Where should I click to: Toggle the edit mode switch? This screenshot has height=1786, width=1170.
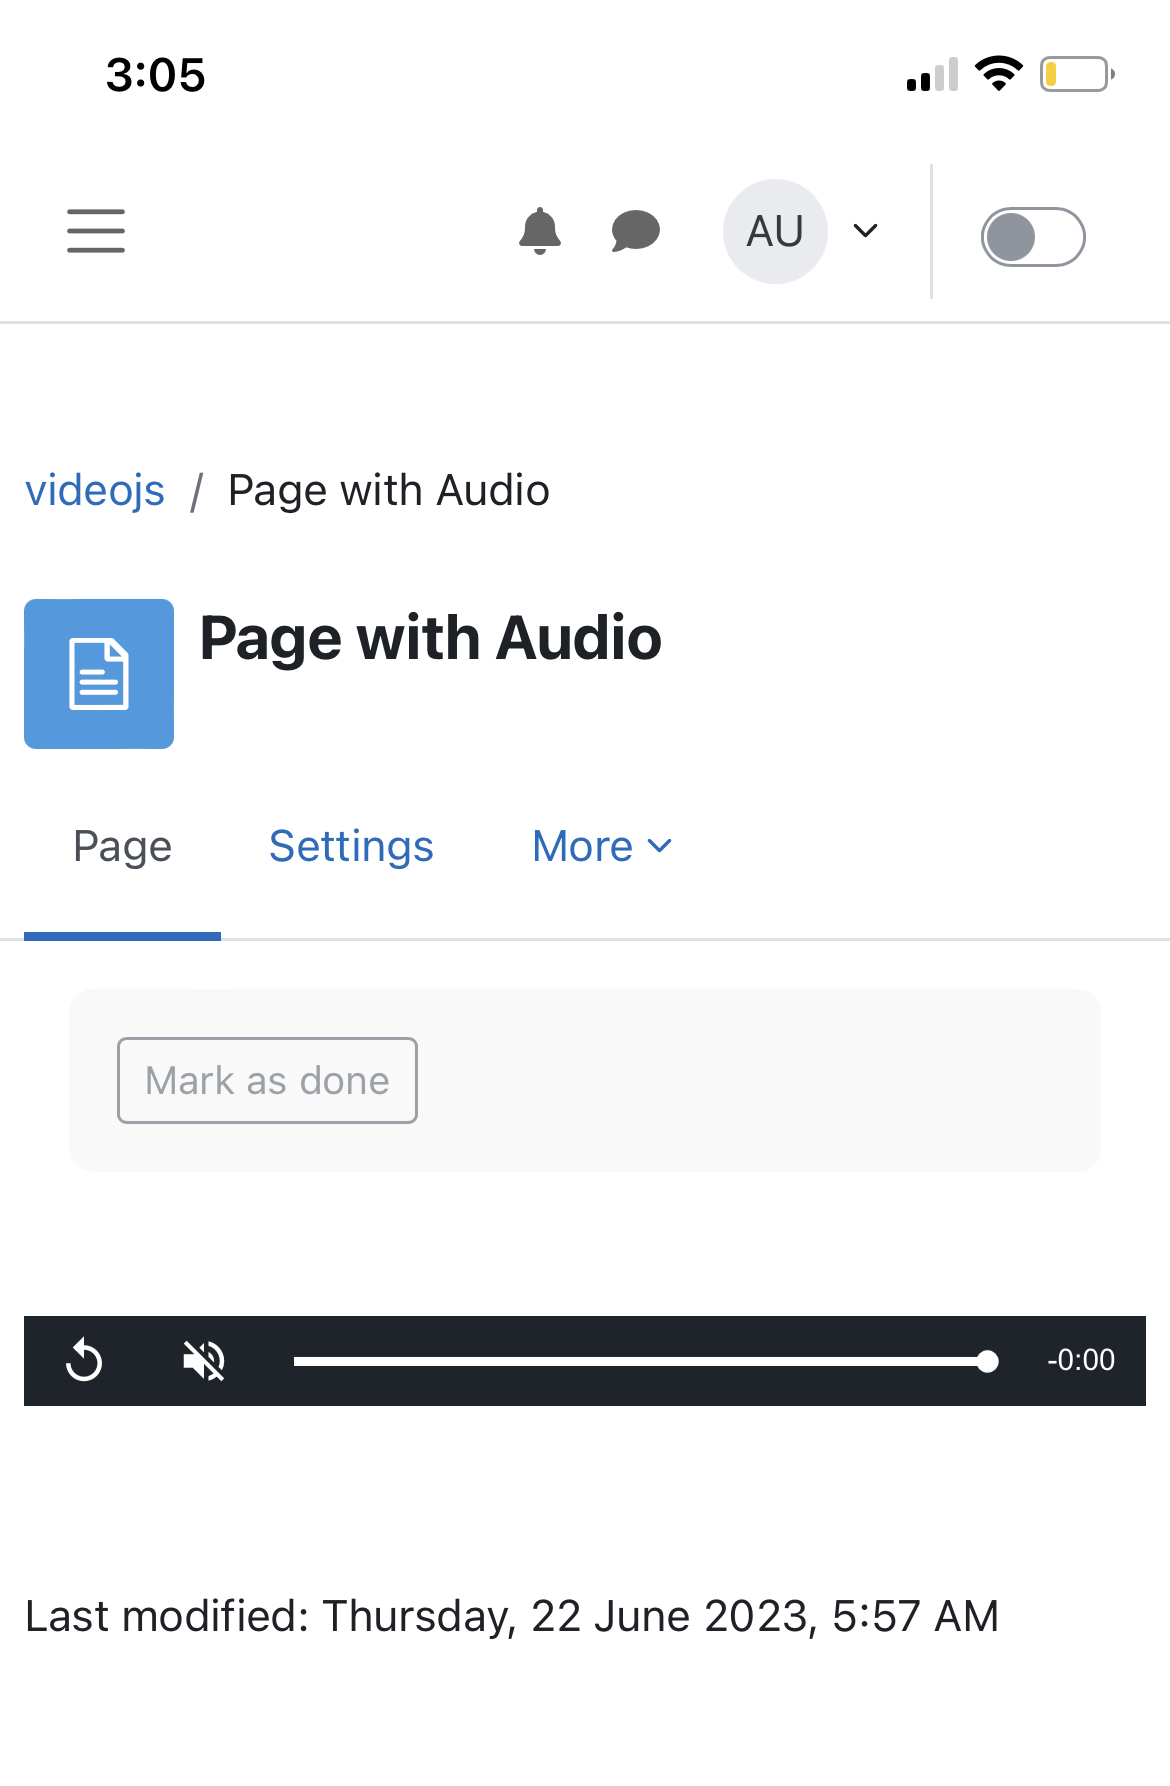point(1033,237)
